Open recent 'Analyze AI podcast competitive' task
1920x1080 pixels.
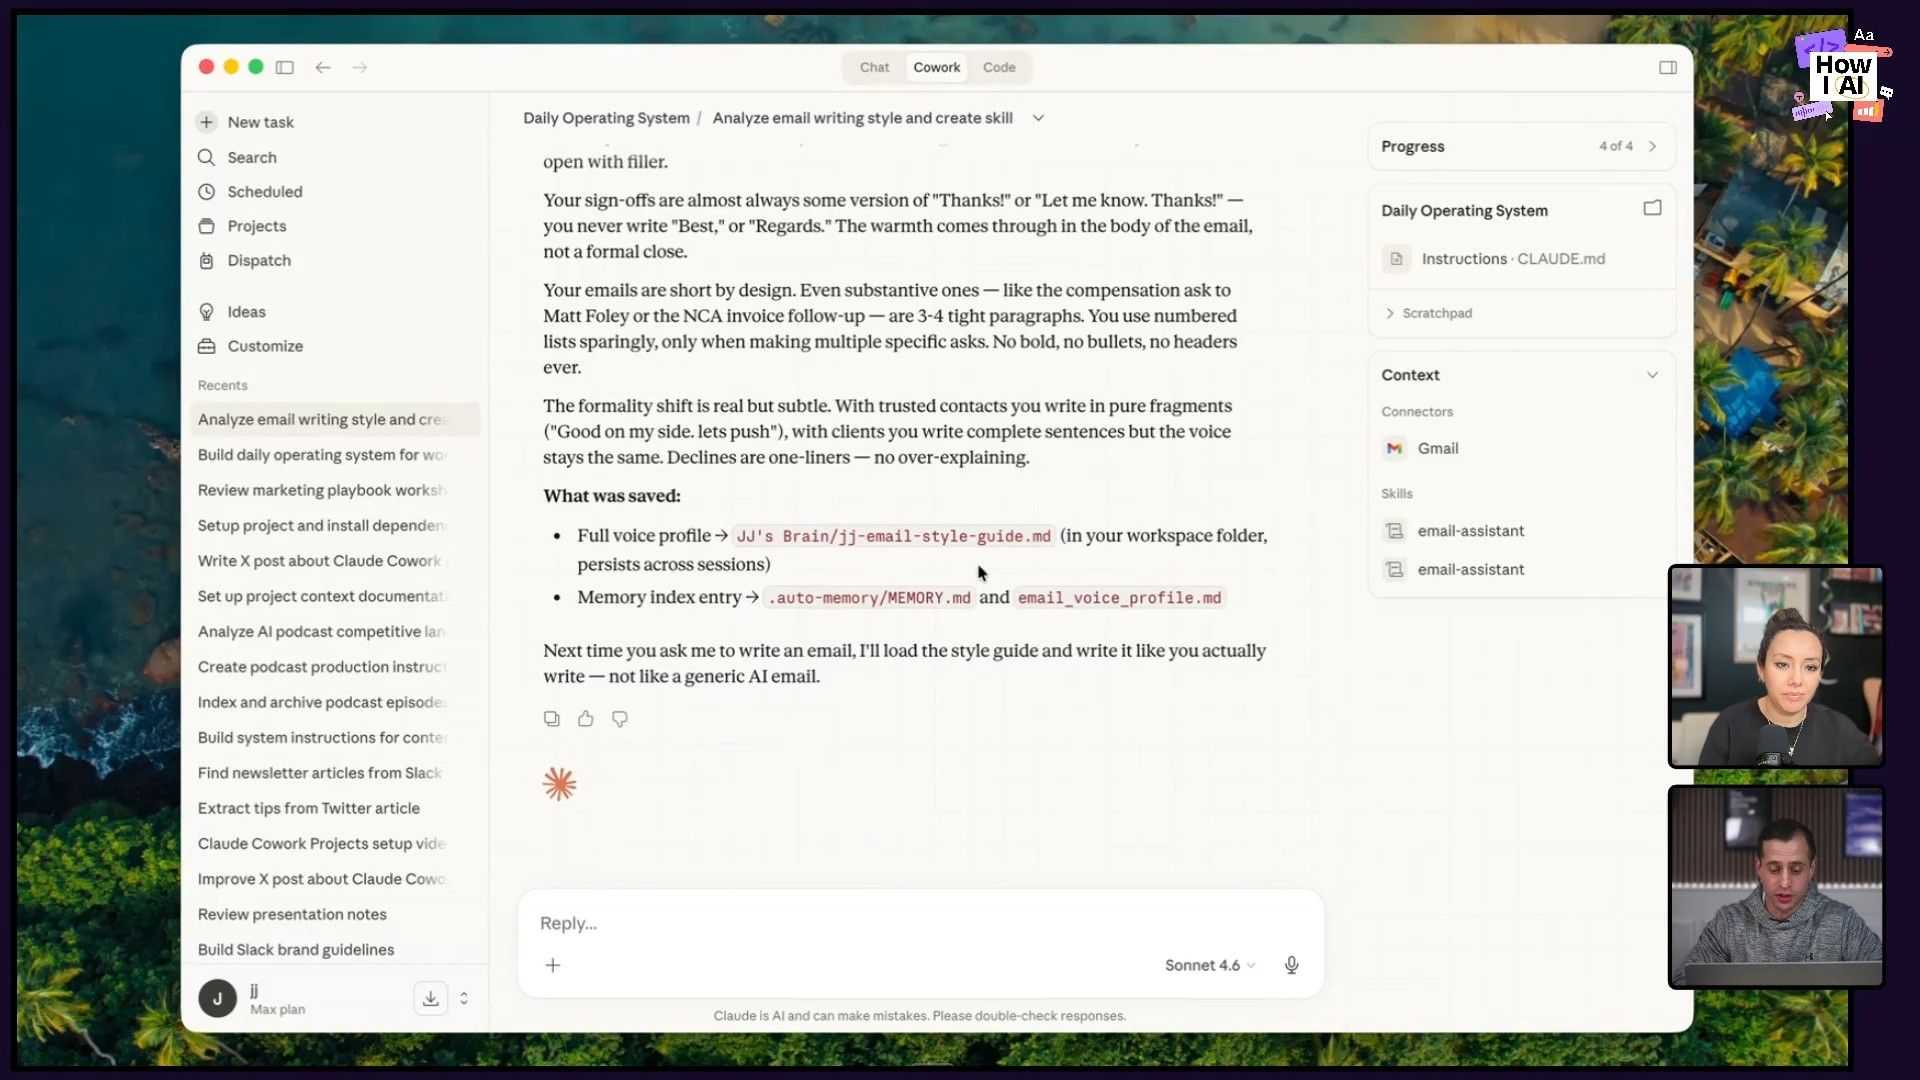click(322, 632)
